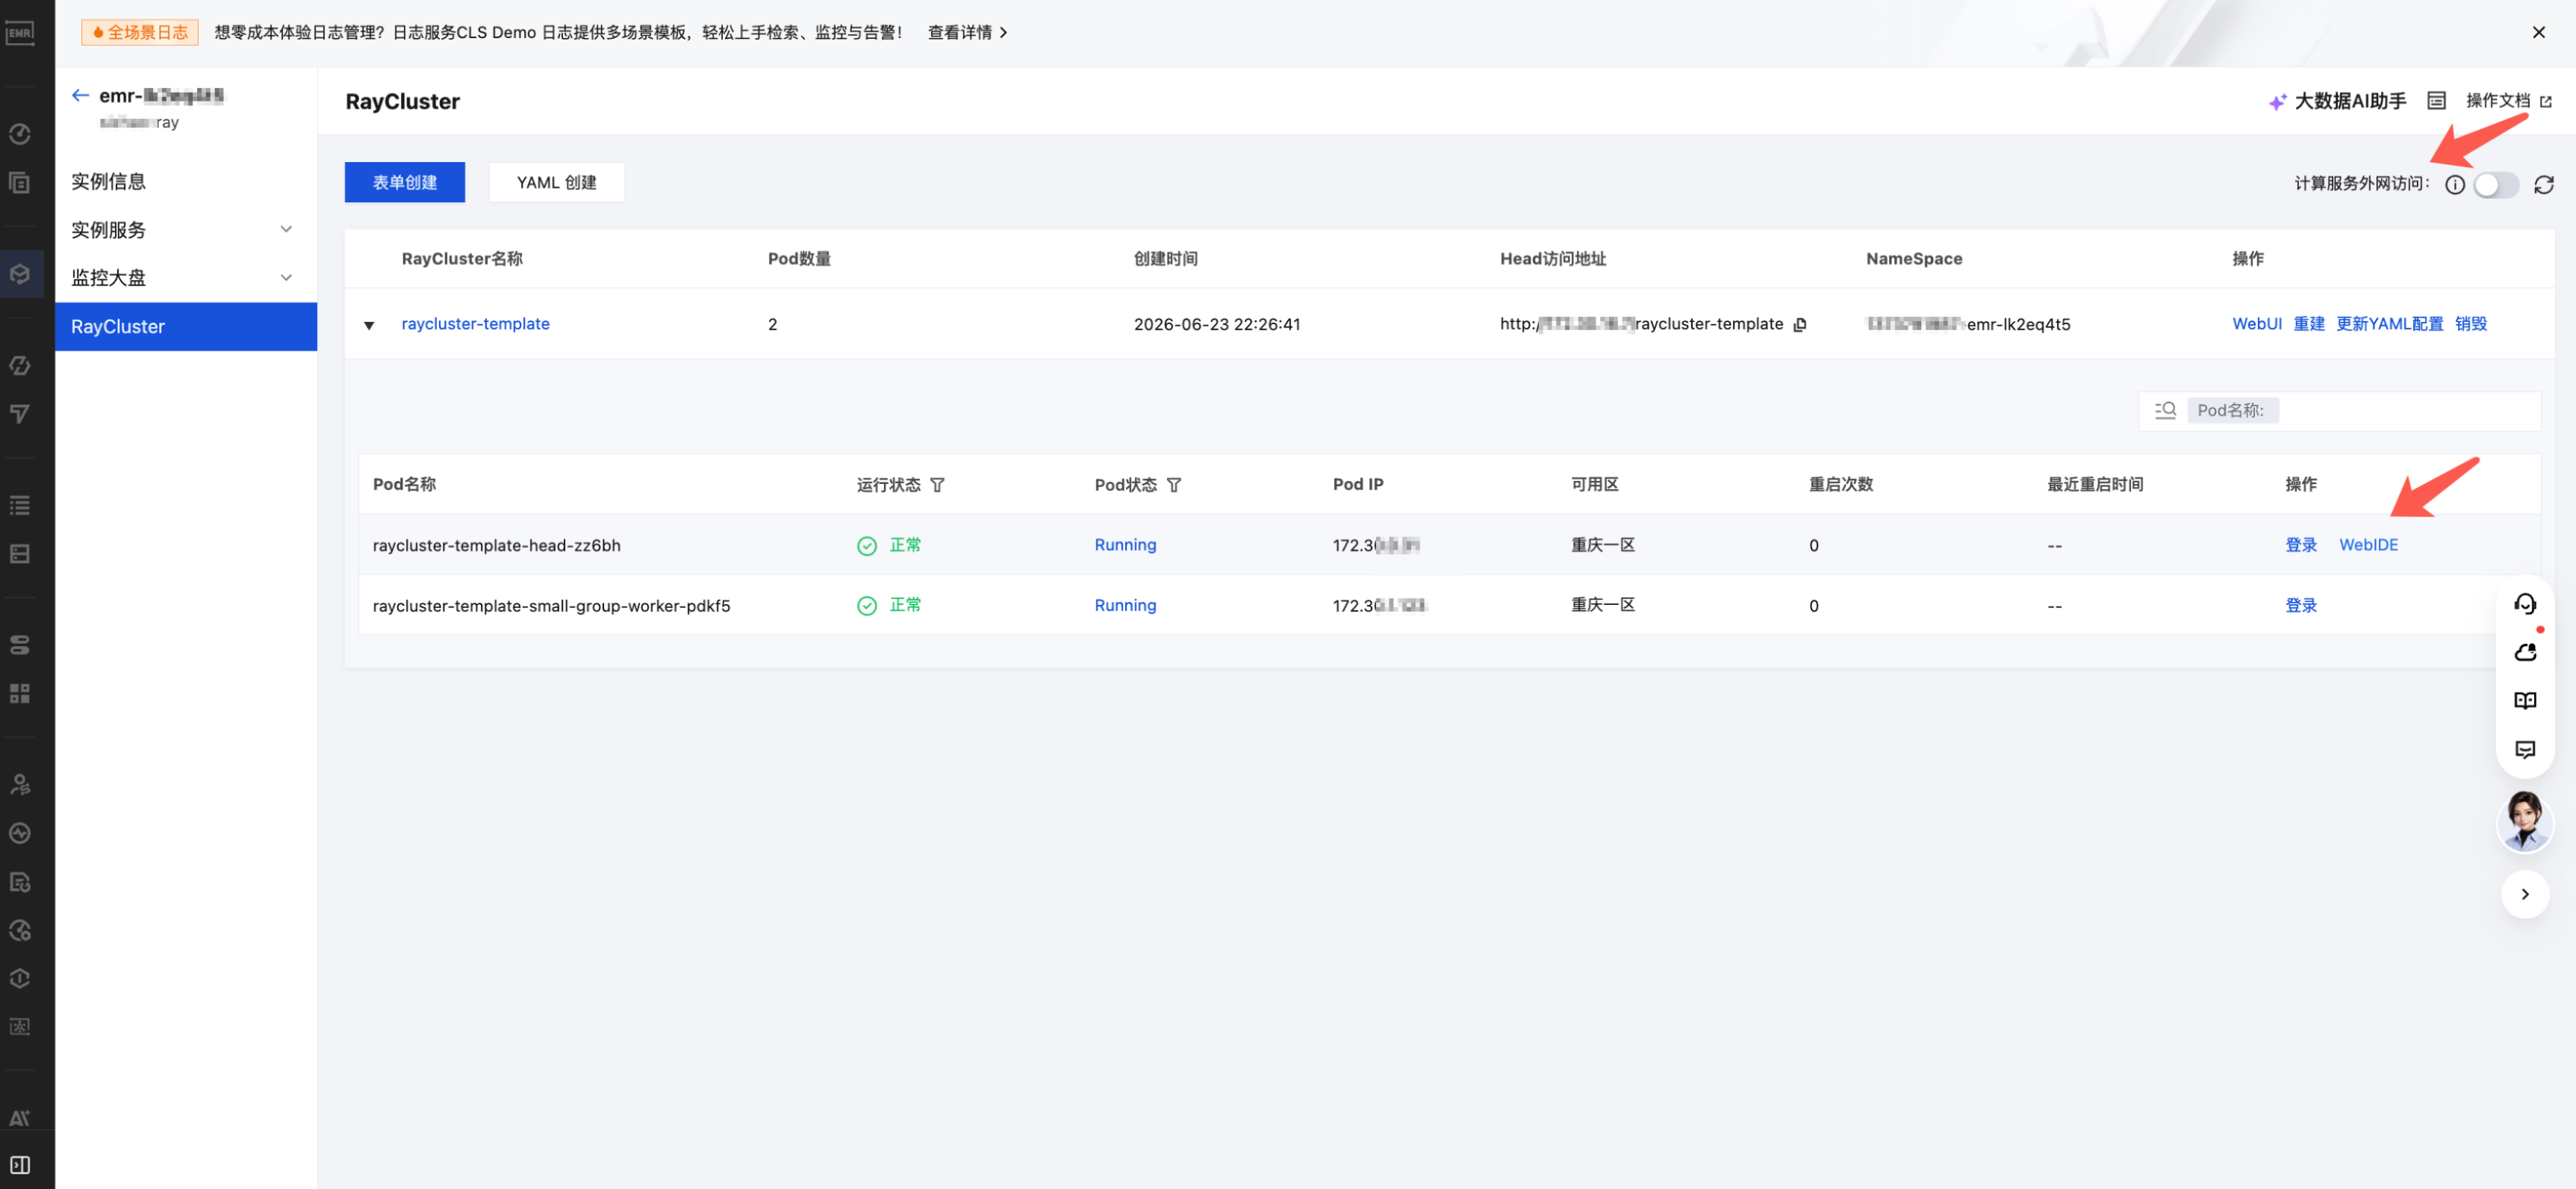The height and width of the screenshot is (1189, 2576).
Task: Click creation time 2026-06-23 22:26:41
Action: [x=1216, y=324]
